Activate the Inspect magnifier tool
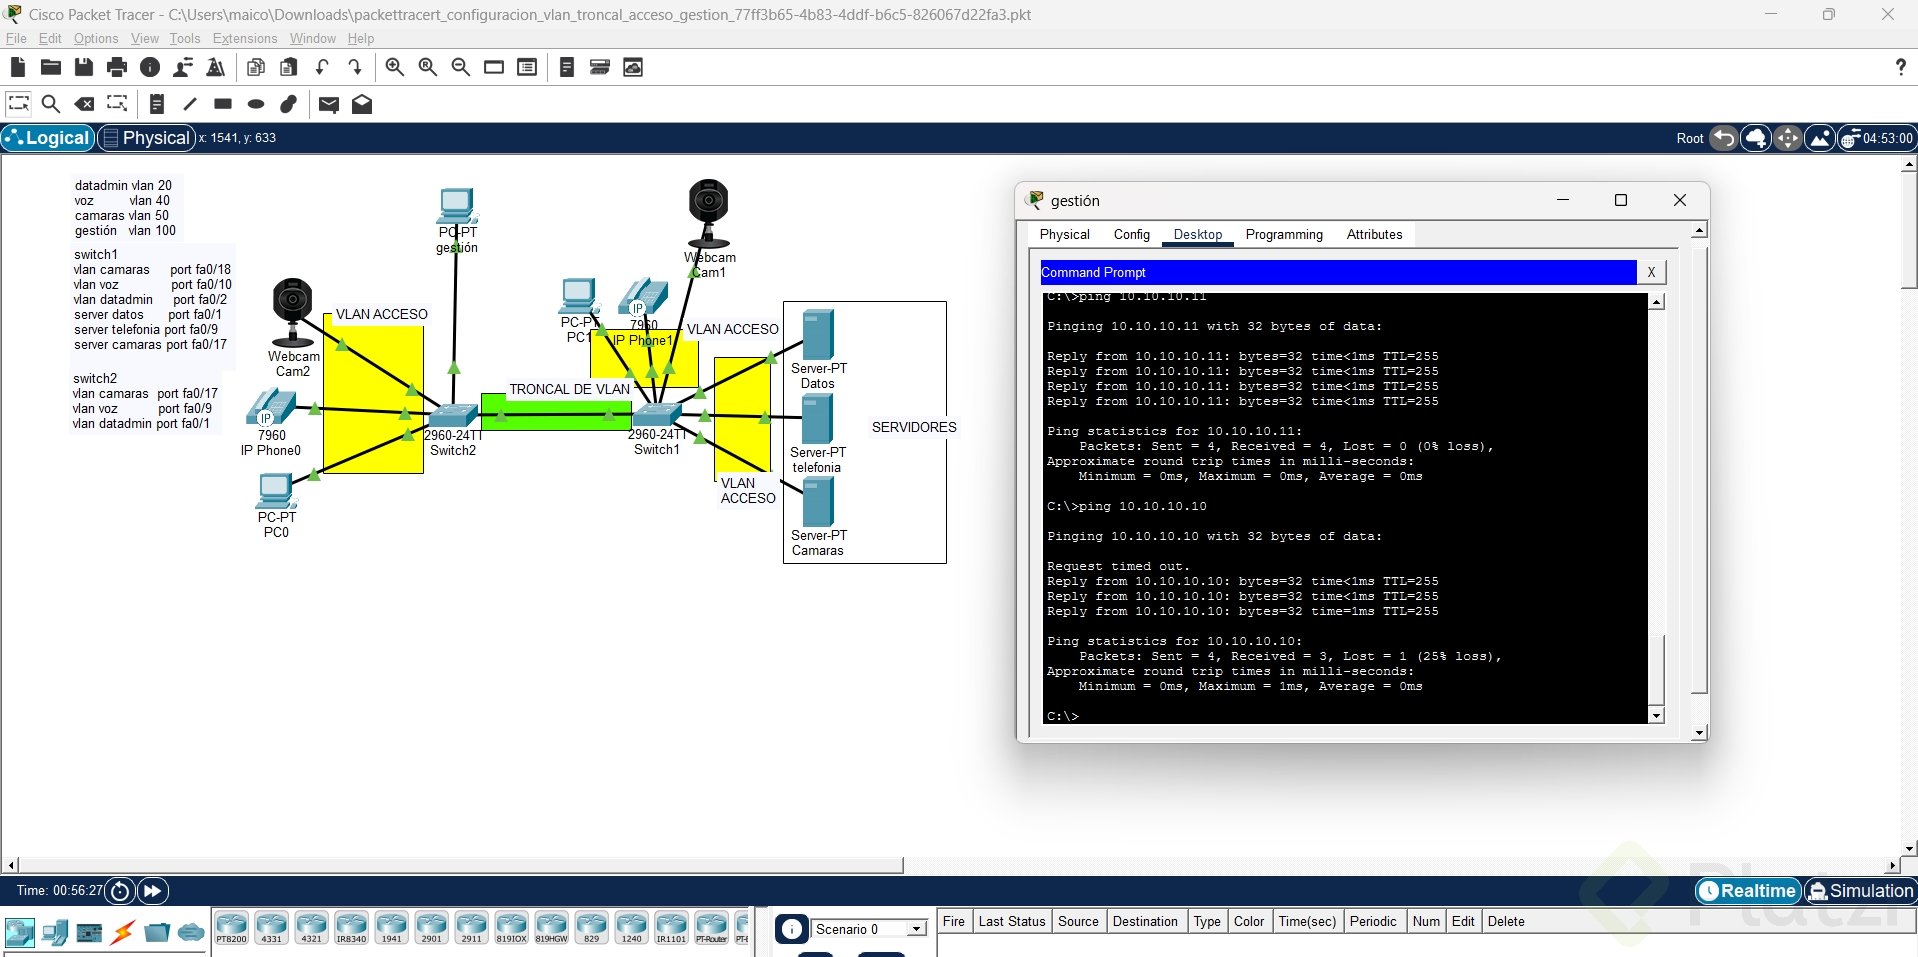 click(x=51, y=103)
